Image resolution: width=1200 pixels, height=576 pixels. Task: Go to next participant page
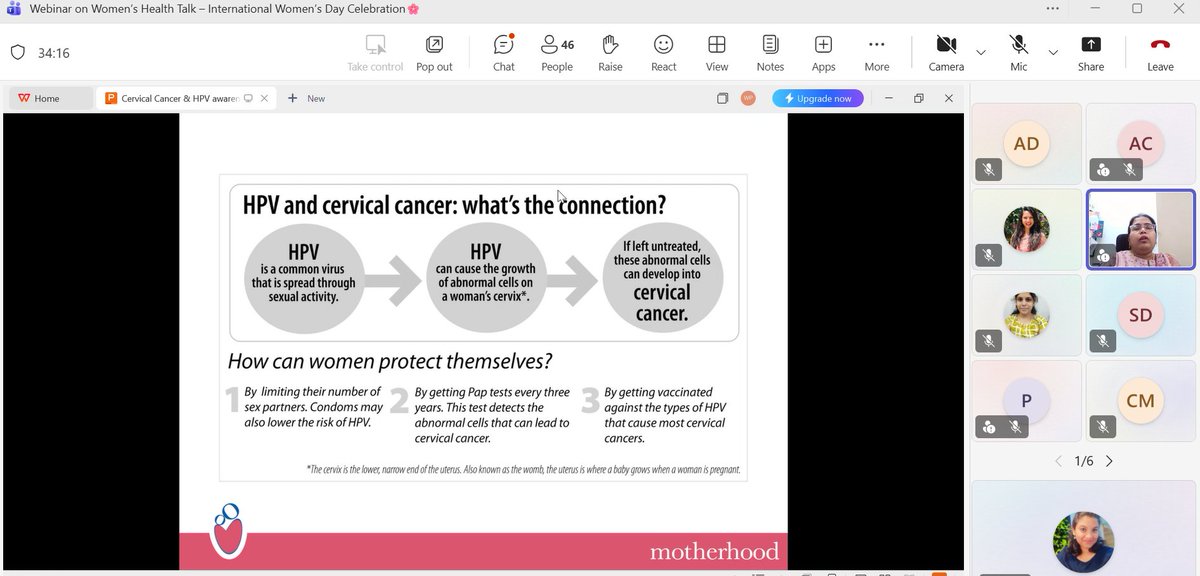[x=1109, y=461]
